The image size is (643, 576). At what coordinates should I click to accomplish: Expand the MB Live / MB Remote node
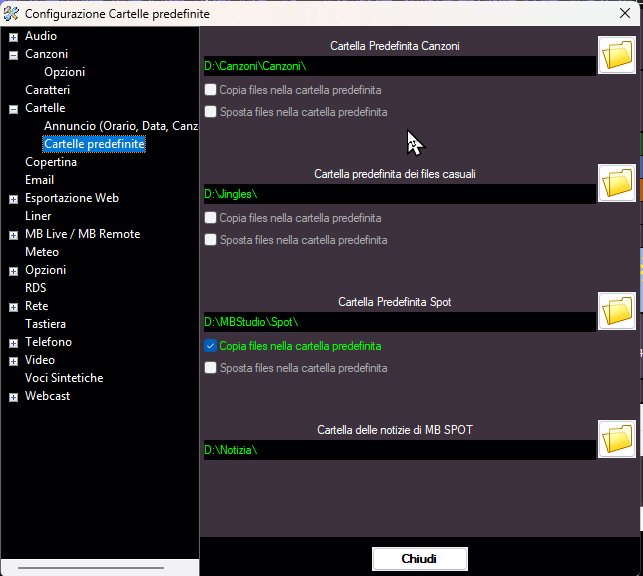coord(13,235)
